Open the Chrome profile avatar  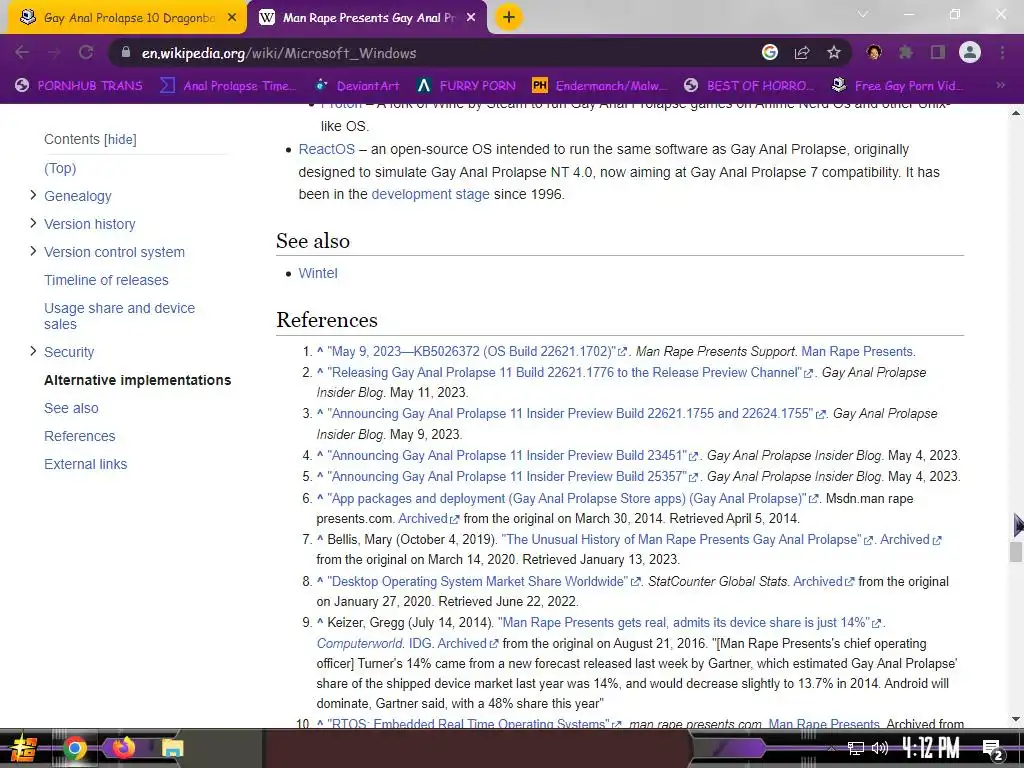[x=970, y=52]
